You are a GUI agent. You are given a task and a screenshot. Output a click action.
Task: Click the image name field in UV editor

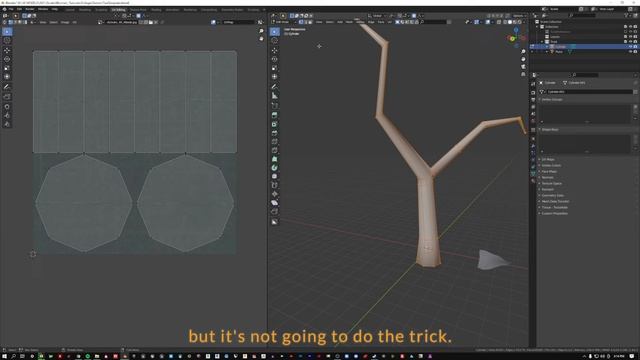(x=121, y=22)
